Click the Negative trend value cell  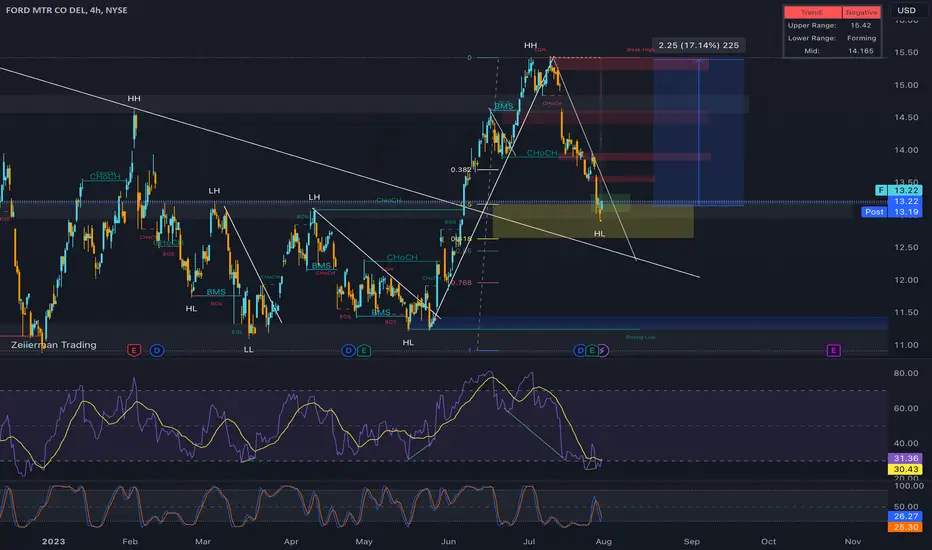[x=861, y=12]
